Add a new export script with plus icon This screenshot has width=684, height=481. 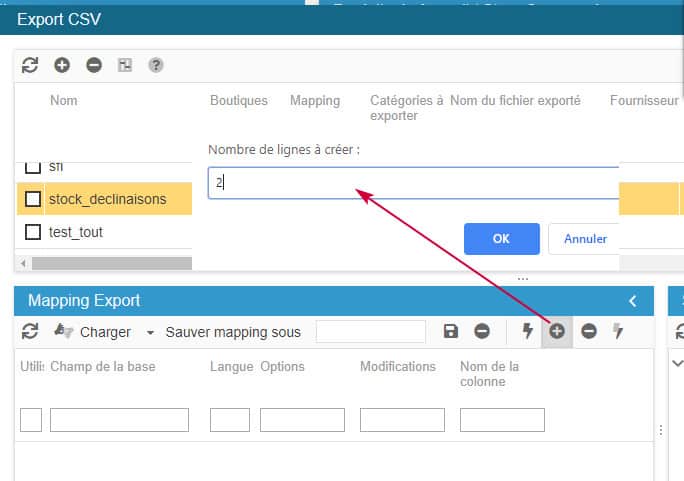(x=62, y=65)
